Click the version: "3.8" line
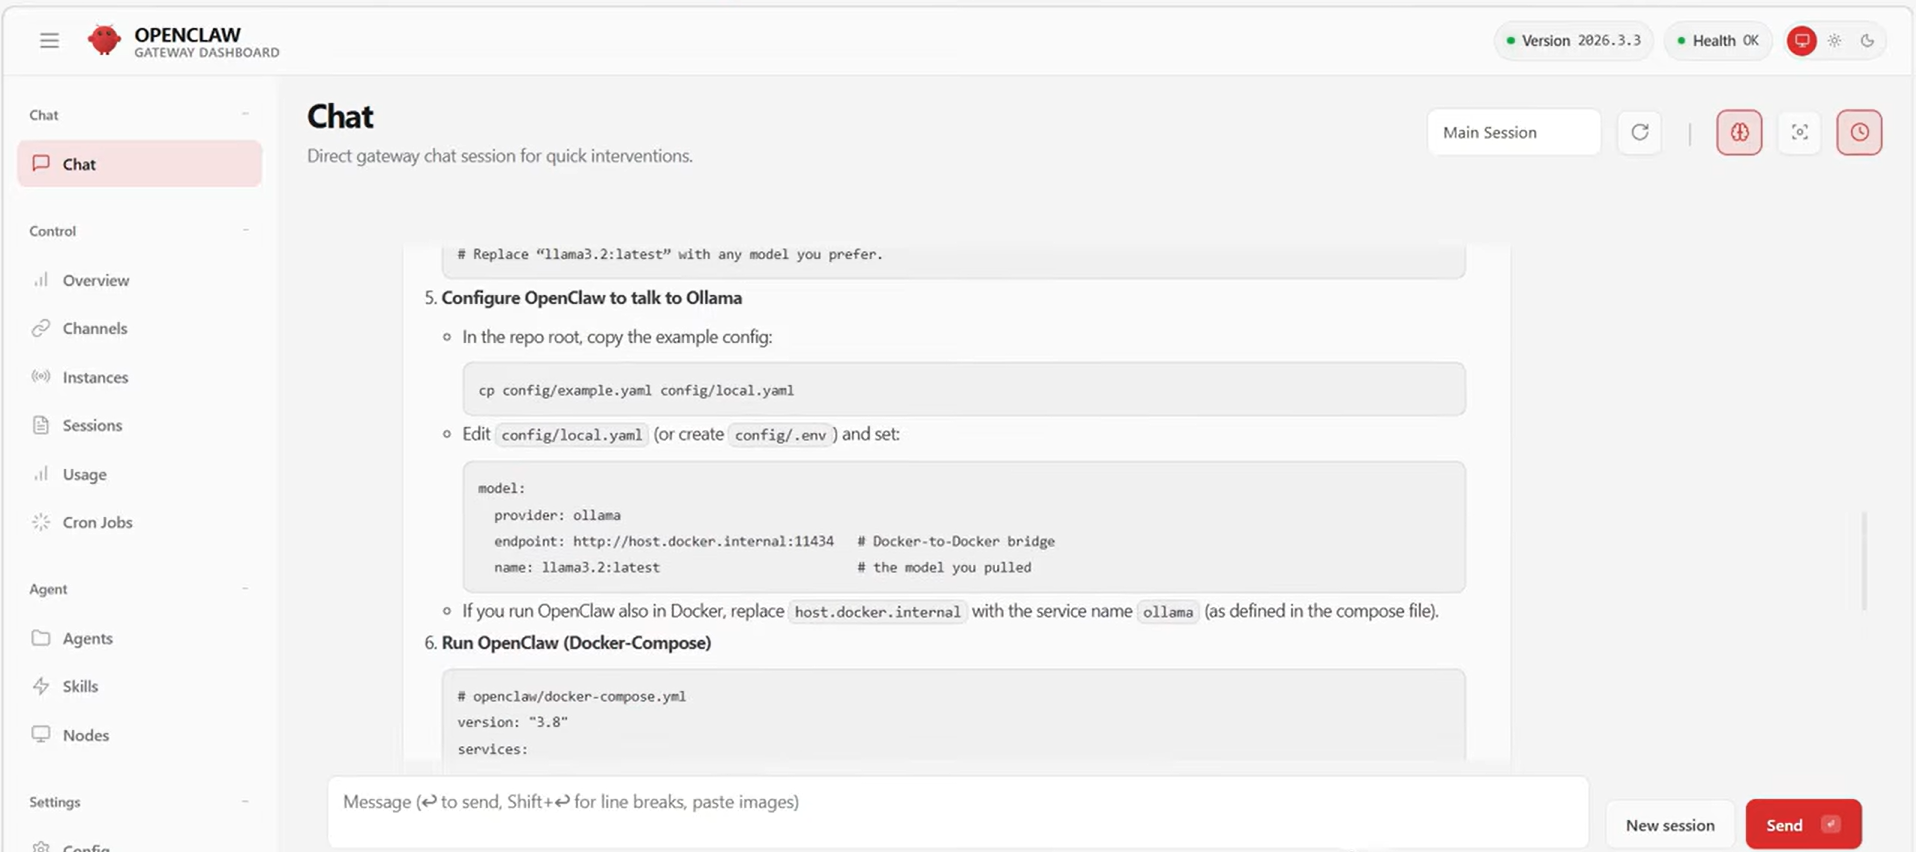This screenshot has width=1916, height=852. 512,722
